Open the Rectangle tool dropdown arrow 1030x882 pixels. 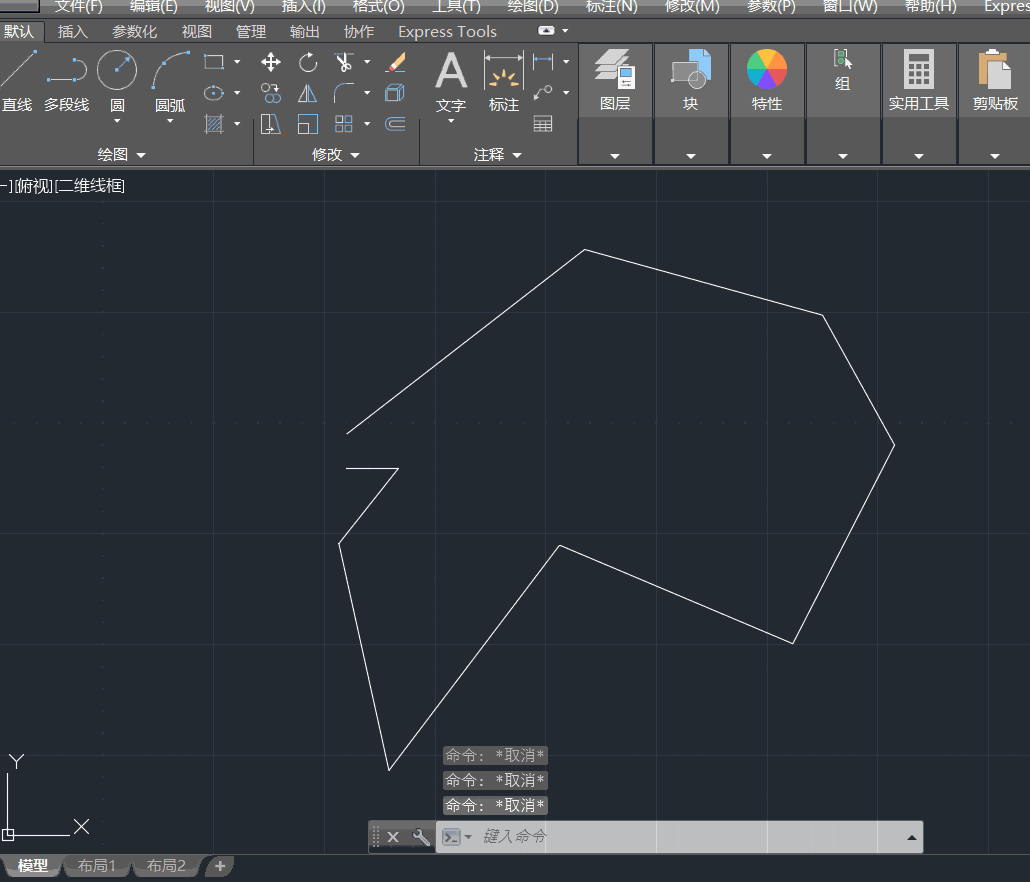237,62
